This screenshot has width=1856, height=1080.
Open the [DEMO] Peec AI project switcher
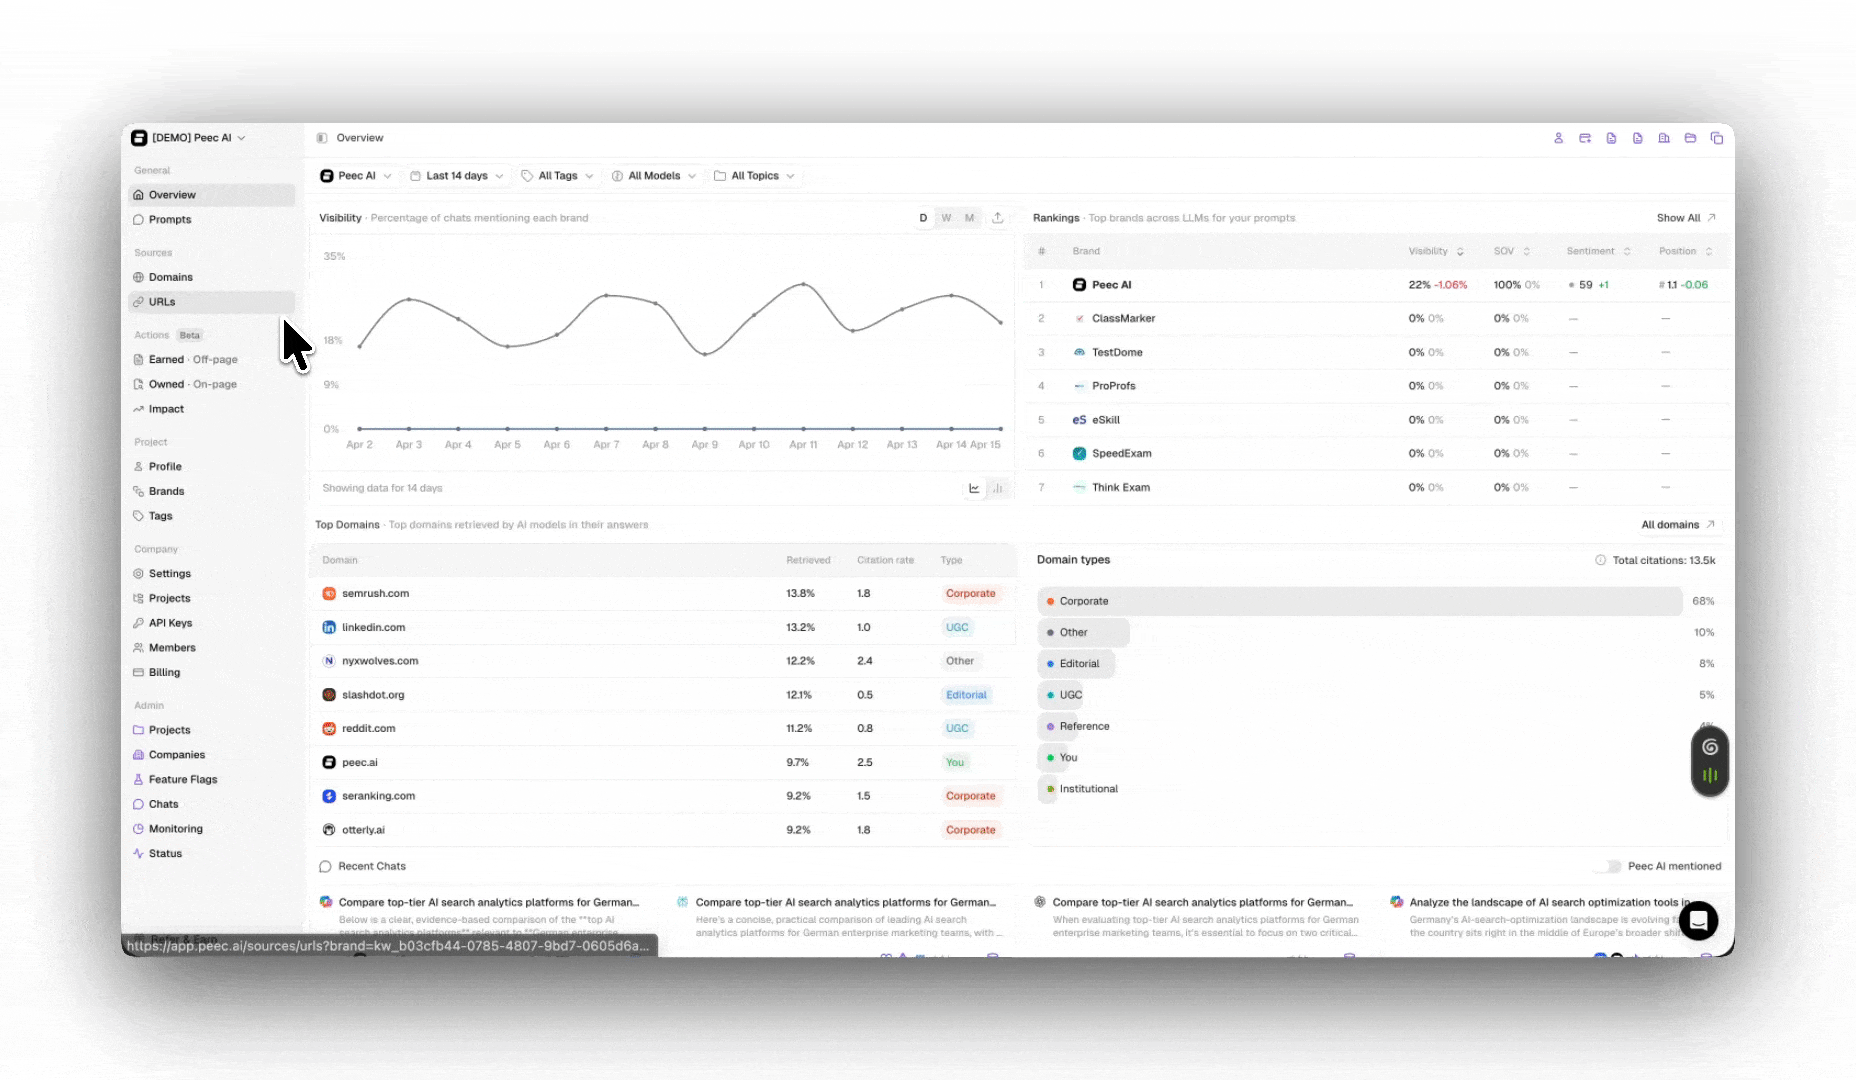pyautogui.click(x=190, y=138)
